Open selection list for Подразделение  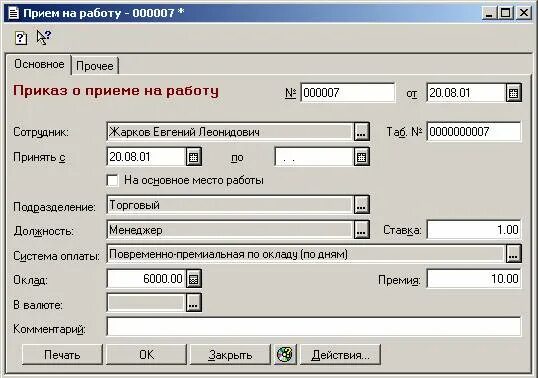[362, 205]
